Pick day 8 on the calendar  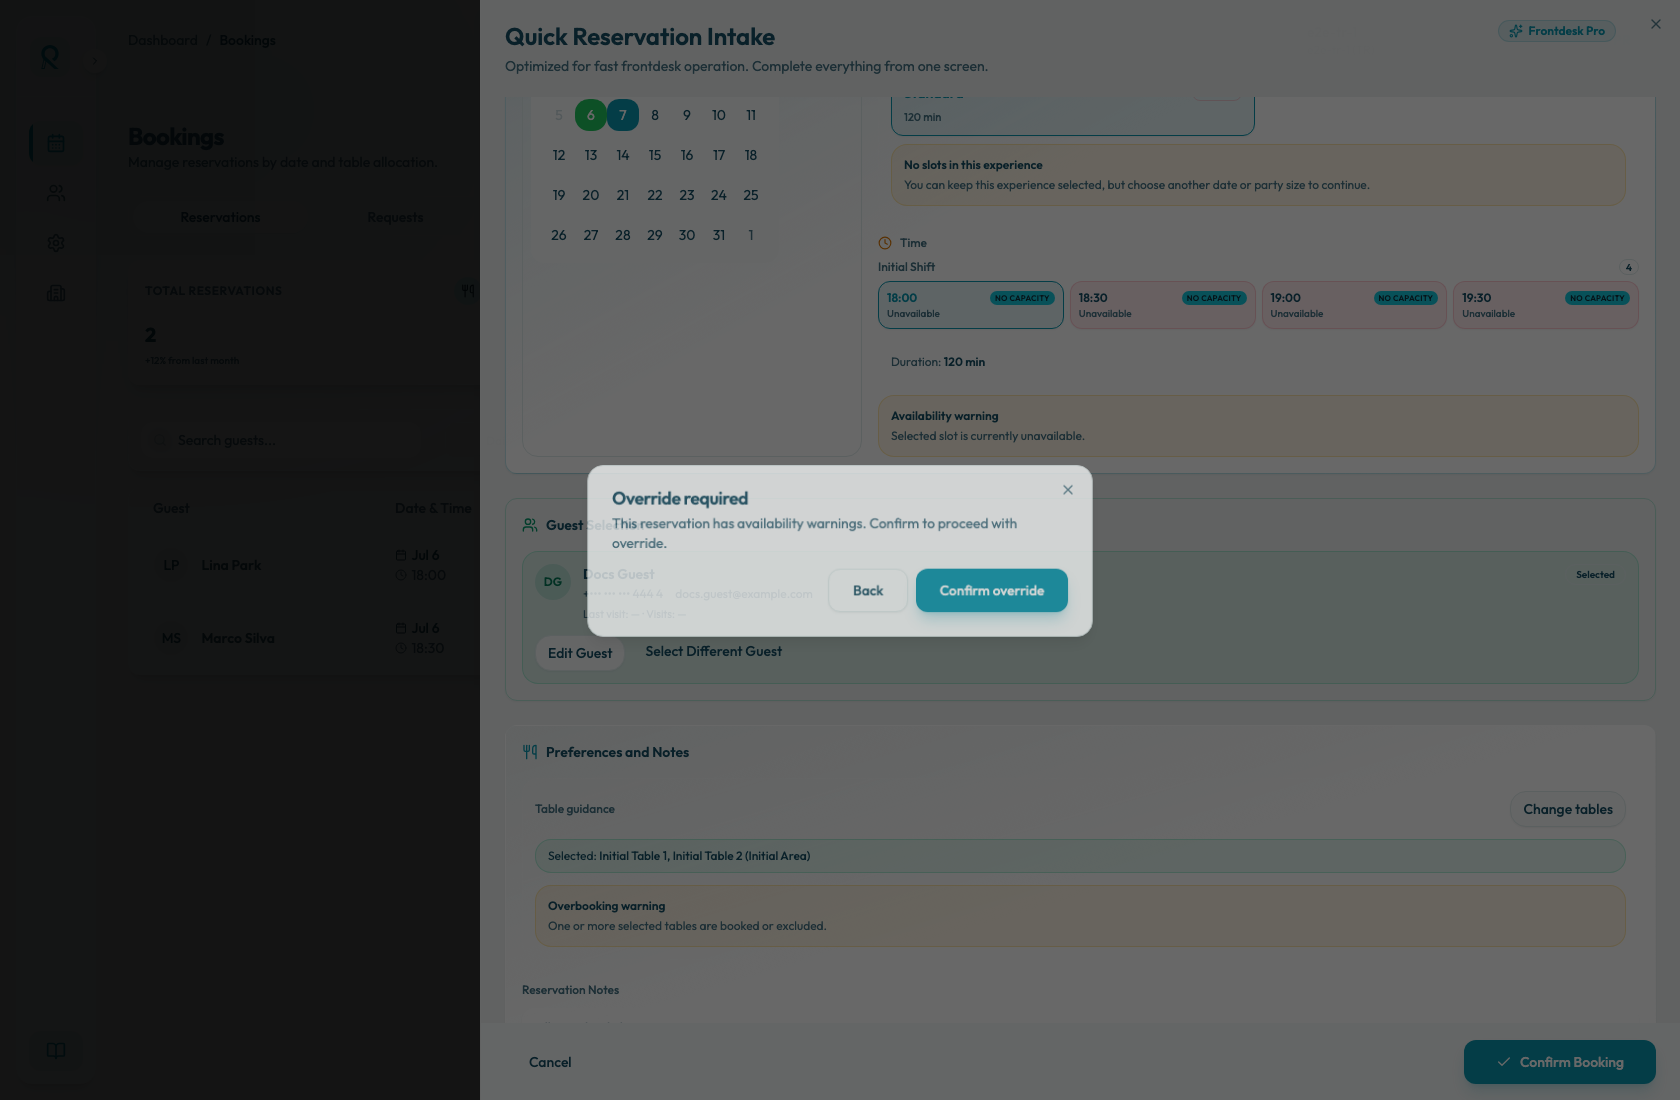(x=655, y=115)
